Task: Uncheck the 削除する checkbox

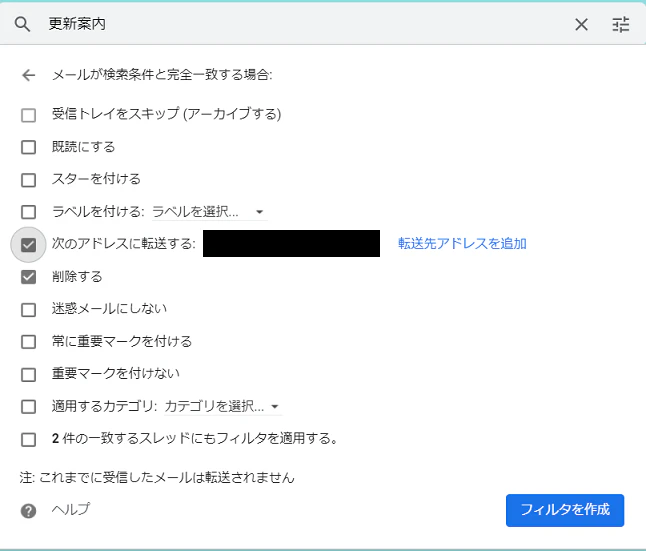Action: coord(28,277)
